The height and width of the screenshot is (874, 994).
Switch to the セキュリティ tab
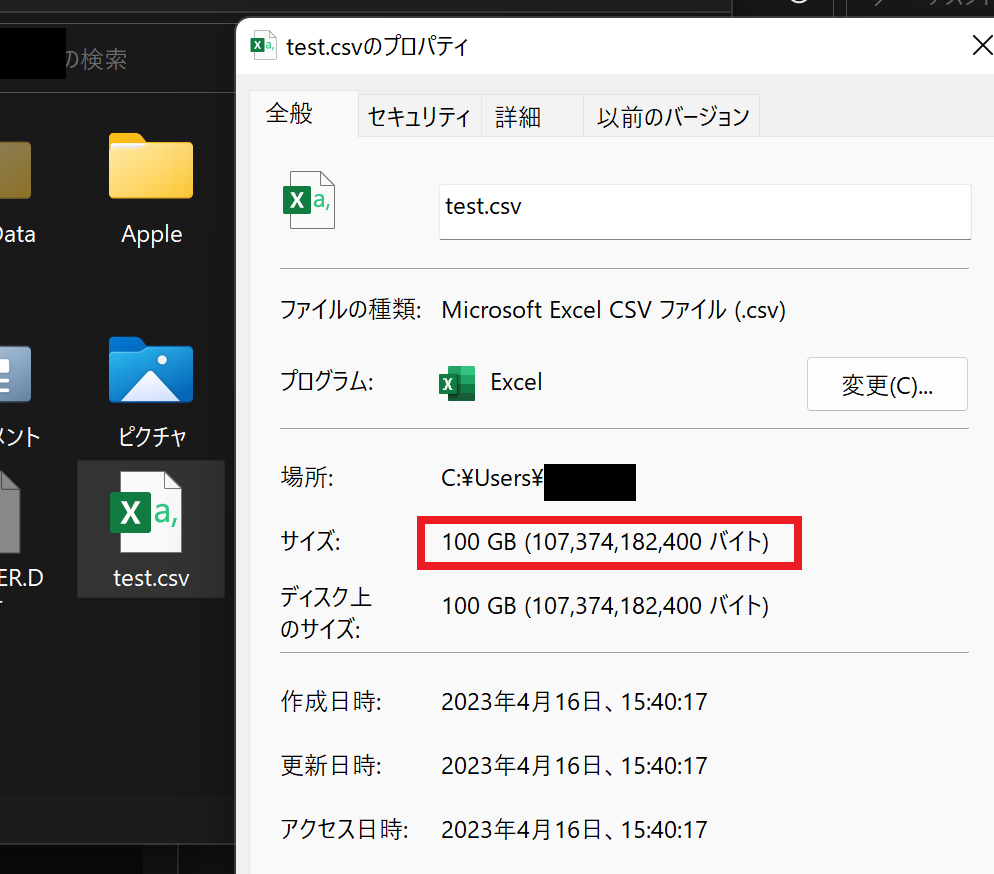[419, 117]
